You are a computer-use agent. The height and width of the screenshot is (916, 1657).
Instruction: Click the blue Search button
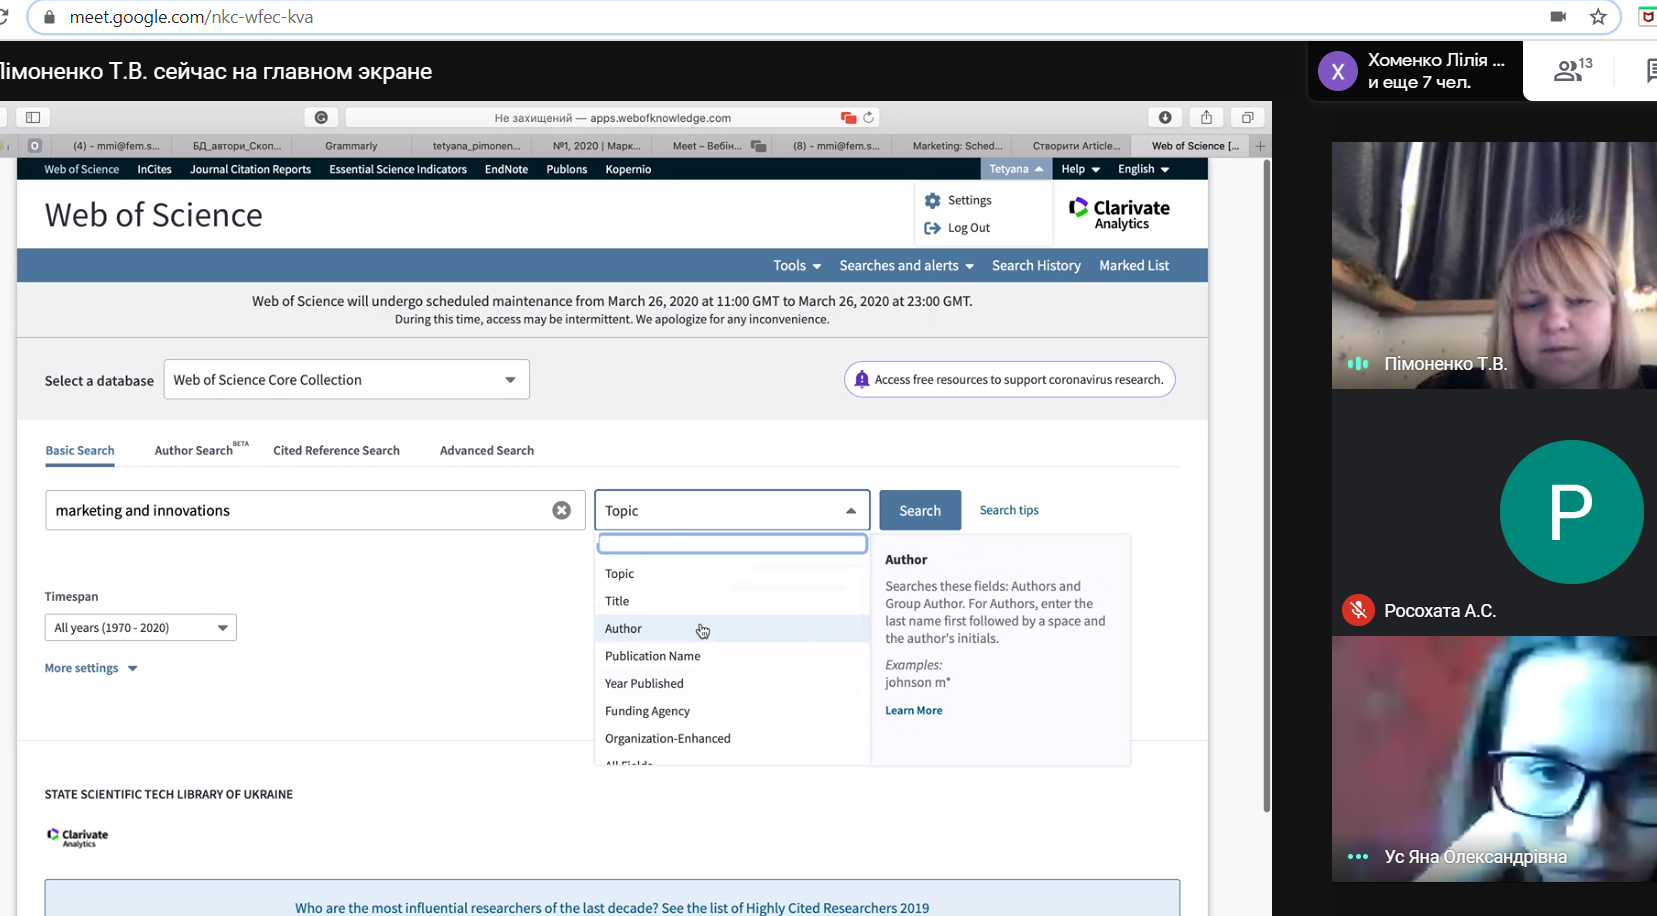(x=920, y=510)
